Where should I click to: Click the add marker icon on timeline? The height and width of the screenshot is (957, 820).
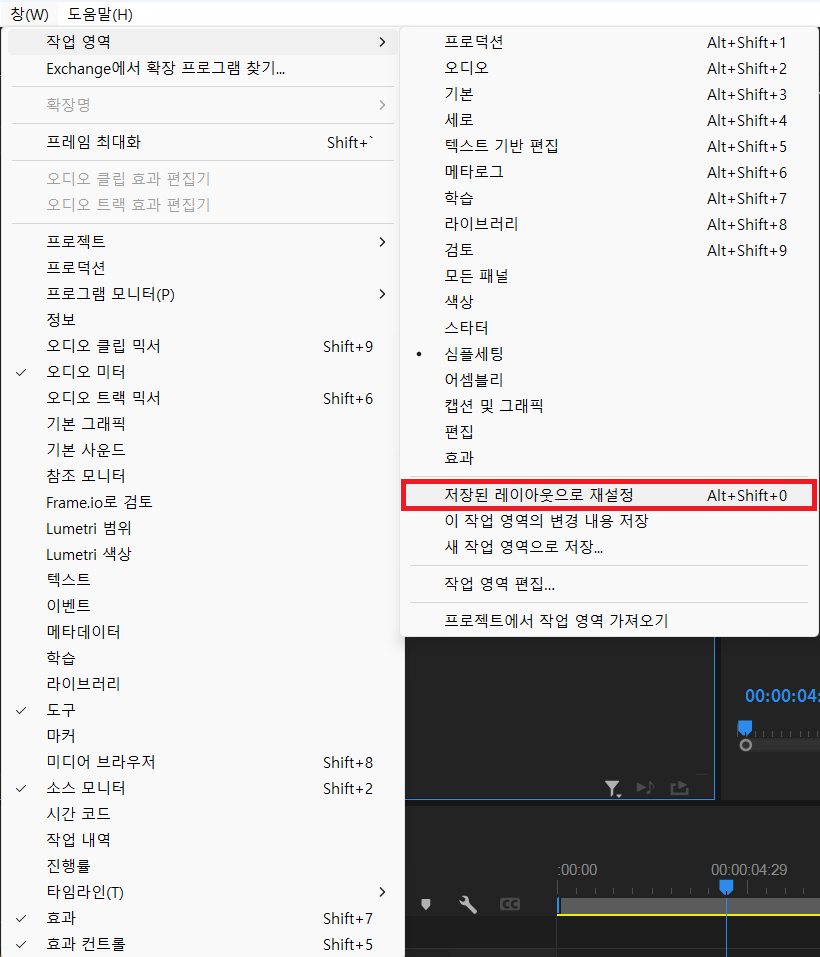point(425,904)
